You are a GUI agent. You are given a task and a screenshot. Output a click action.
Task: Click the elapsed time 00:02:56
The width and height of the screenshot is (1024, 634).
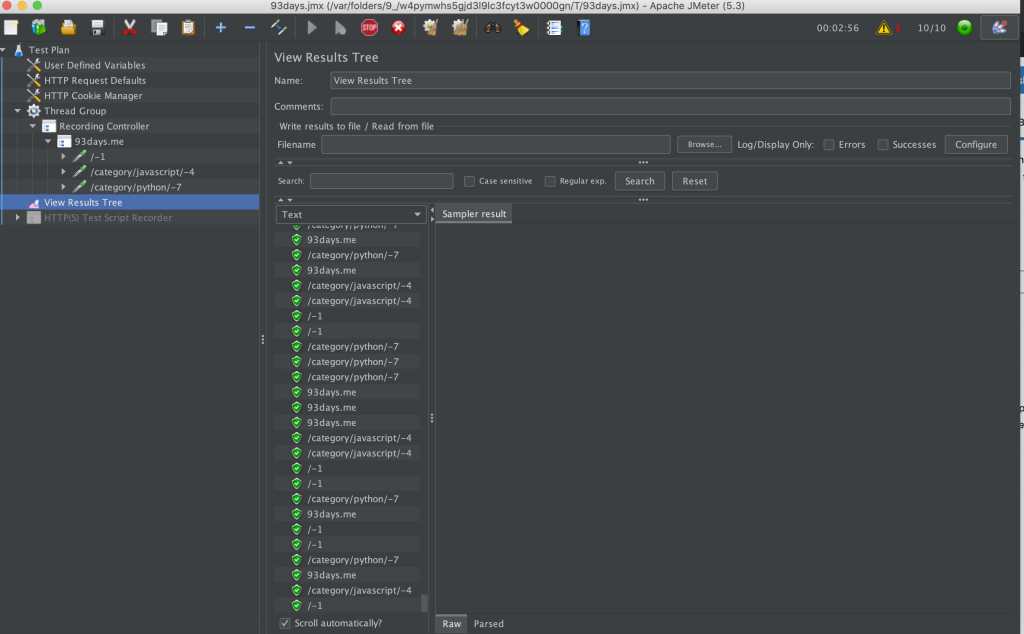pyautogui.click(x=837, y=28)
